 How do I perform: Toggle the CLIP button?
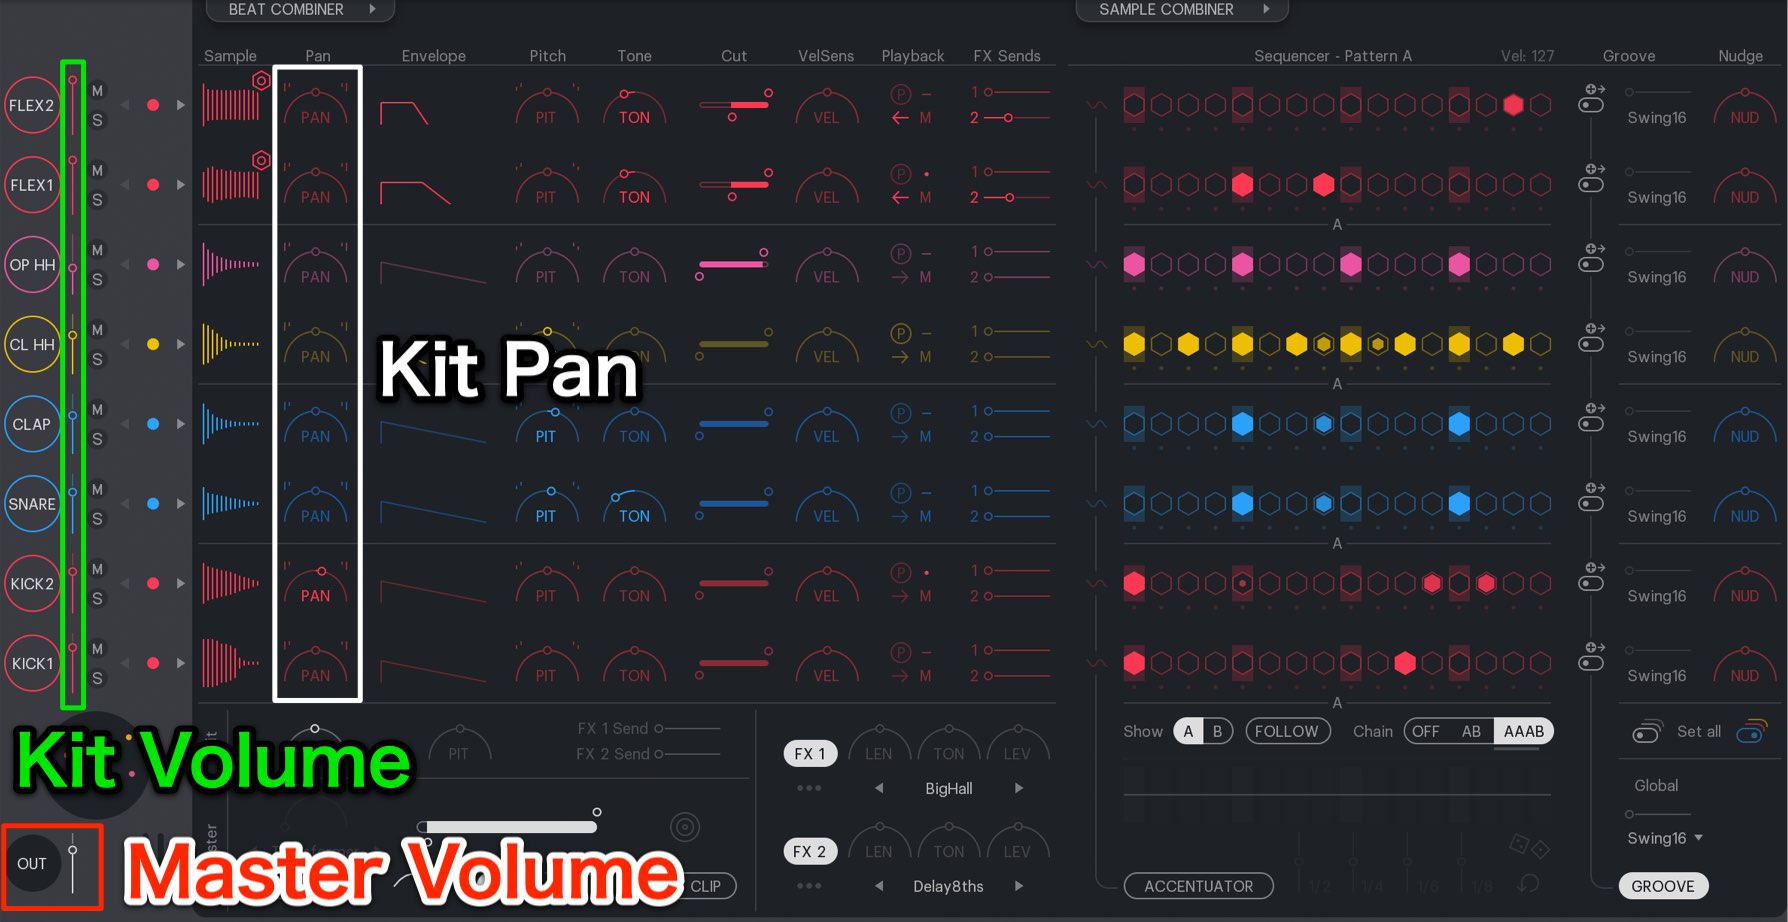706,886
